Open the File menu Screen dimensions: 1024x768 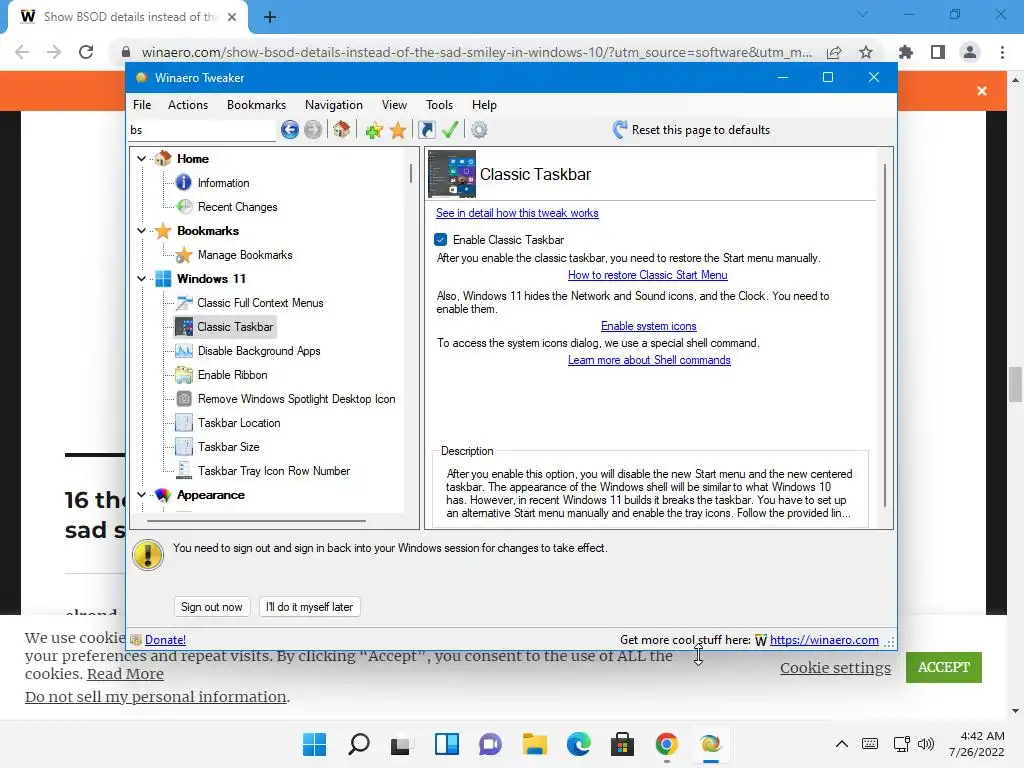(x=142, y=105)
